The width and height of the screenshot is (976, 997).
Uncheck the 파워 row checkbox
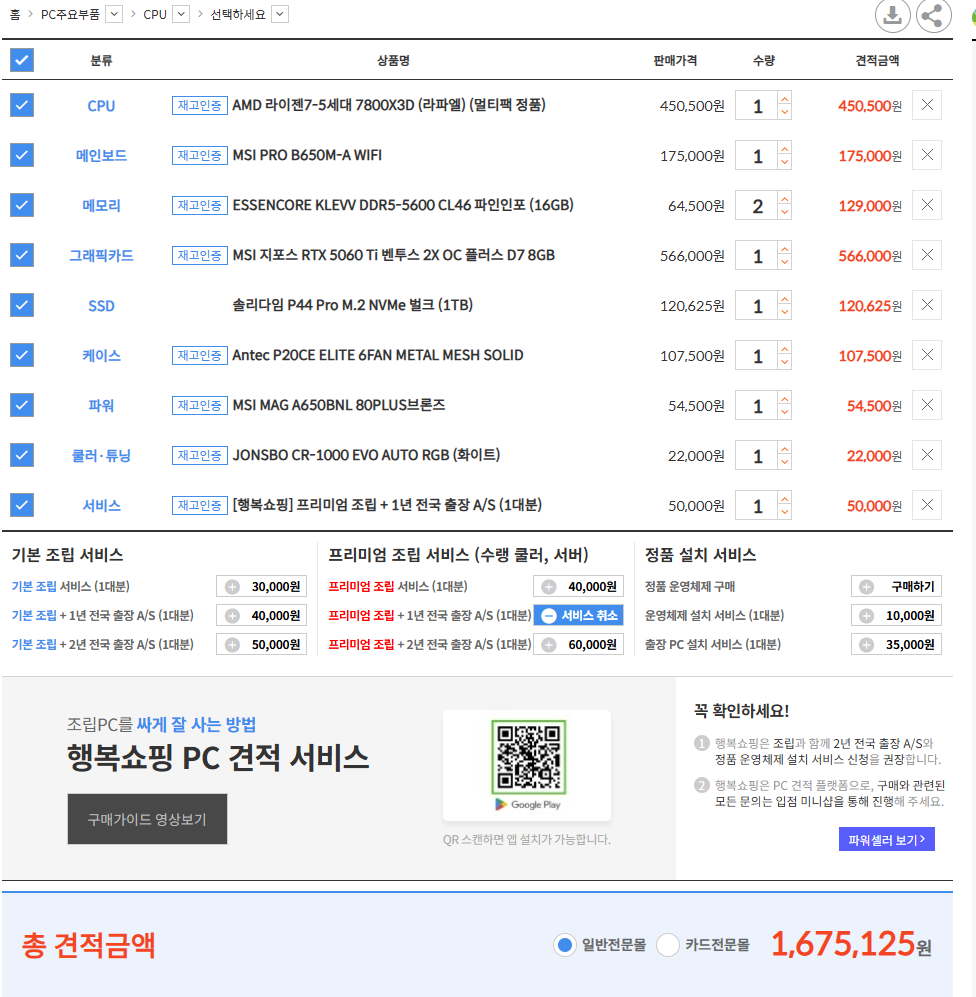click(x=22, y=405)
